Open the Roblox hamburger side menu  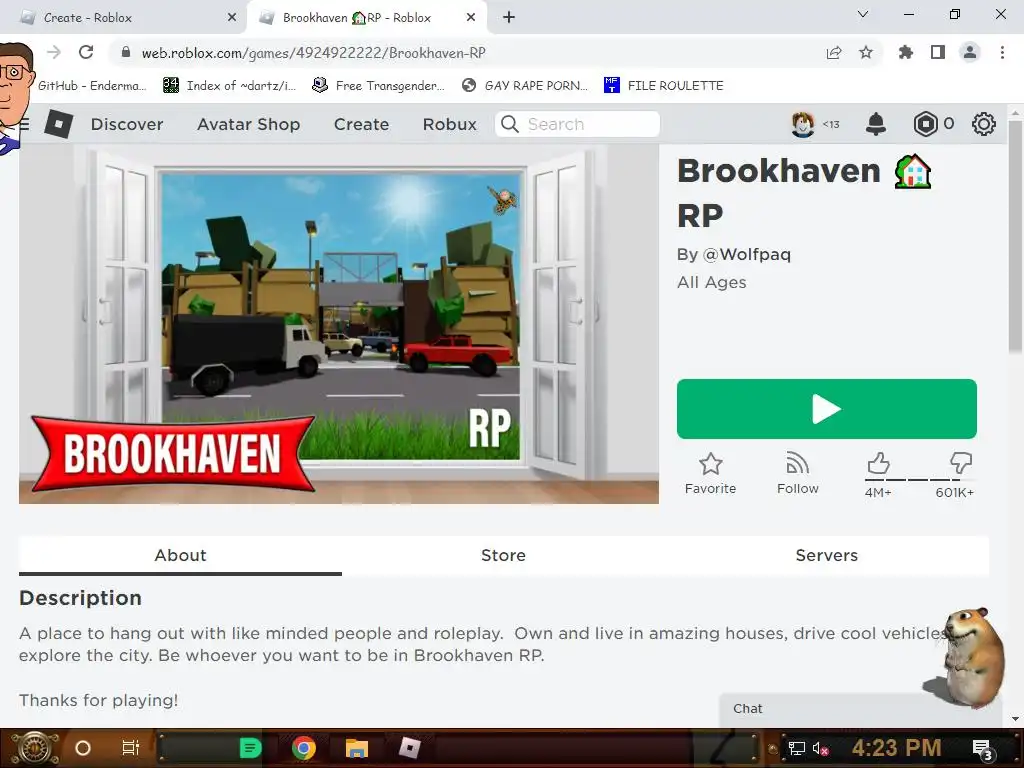25,123
